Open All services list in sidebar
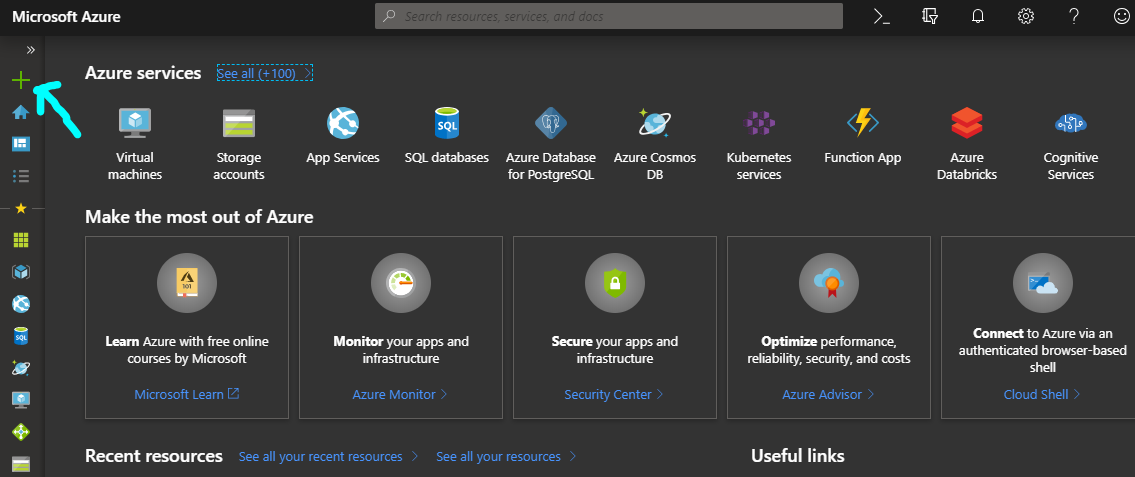This screenshot has width=1135, height=477. [x=20, y=176]
